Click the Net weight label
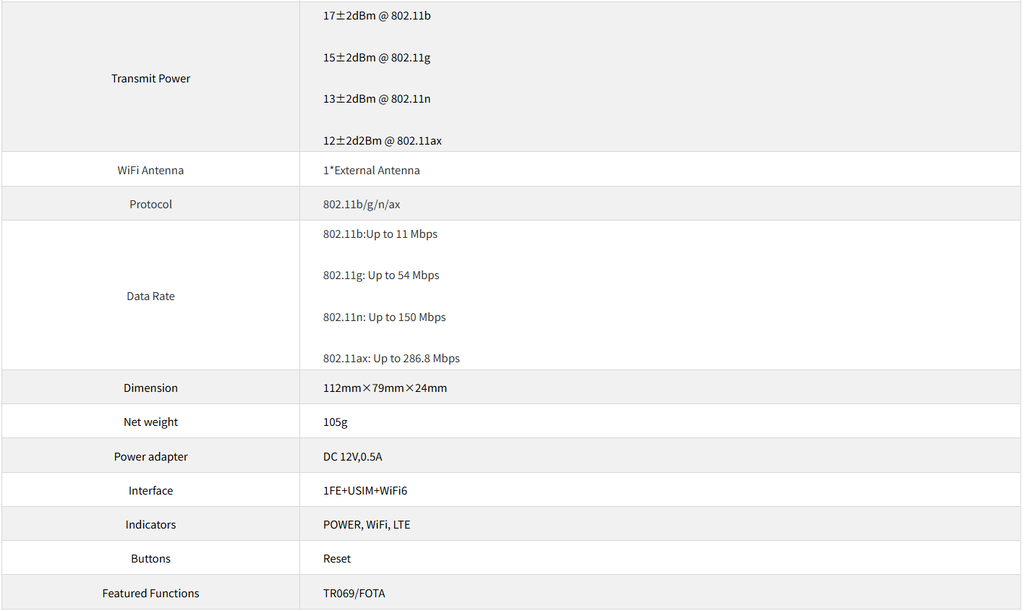 click(x=150, y=422)
